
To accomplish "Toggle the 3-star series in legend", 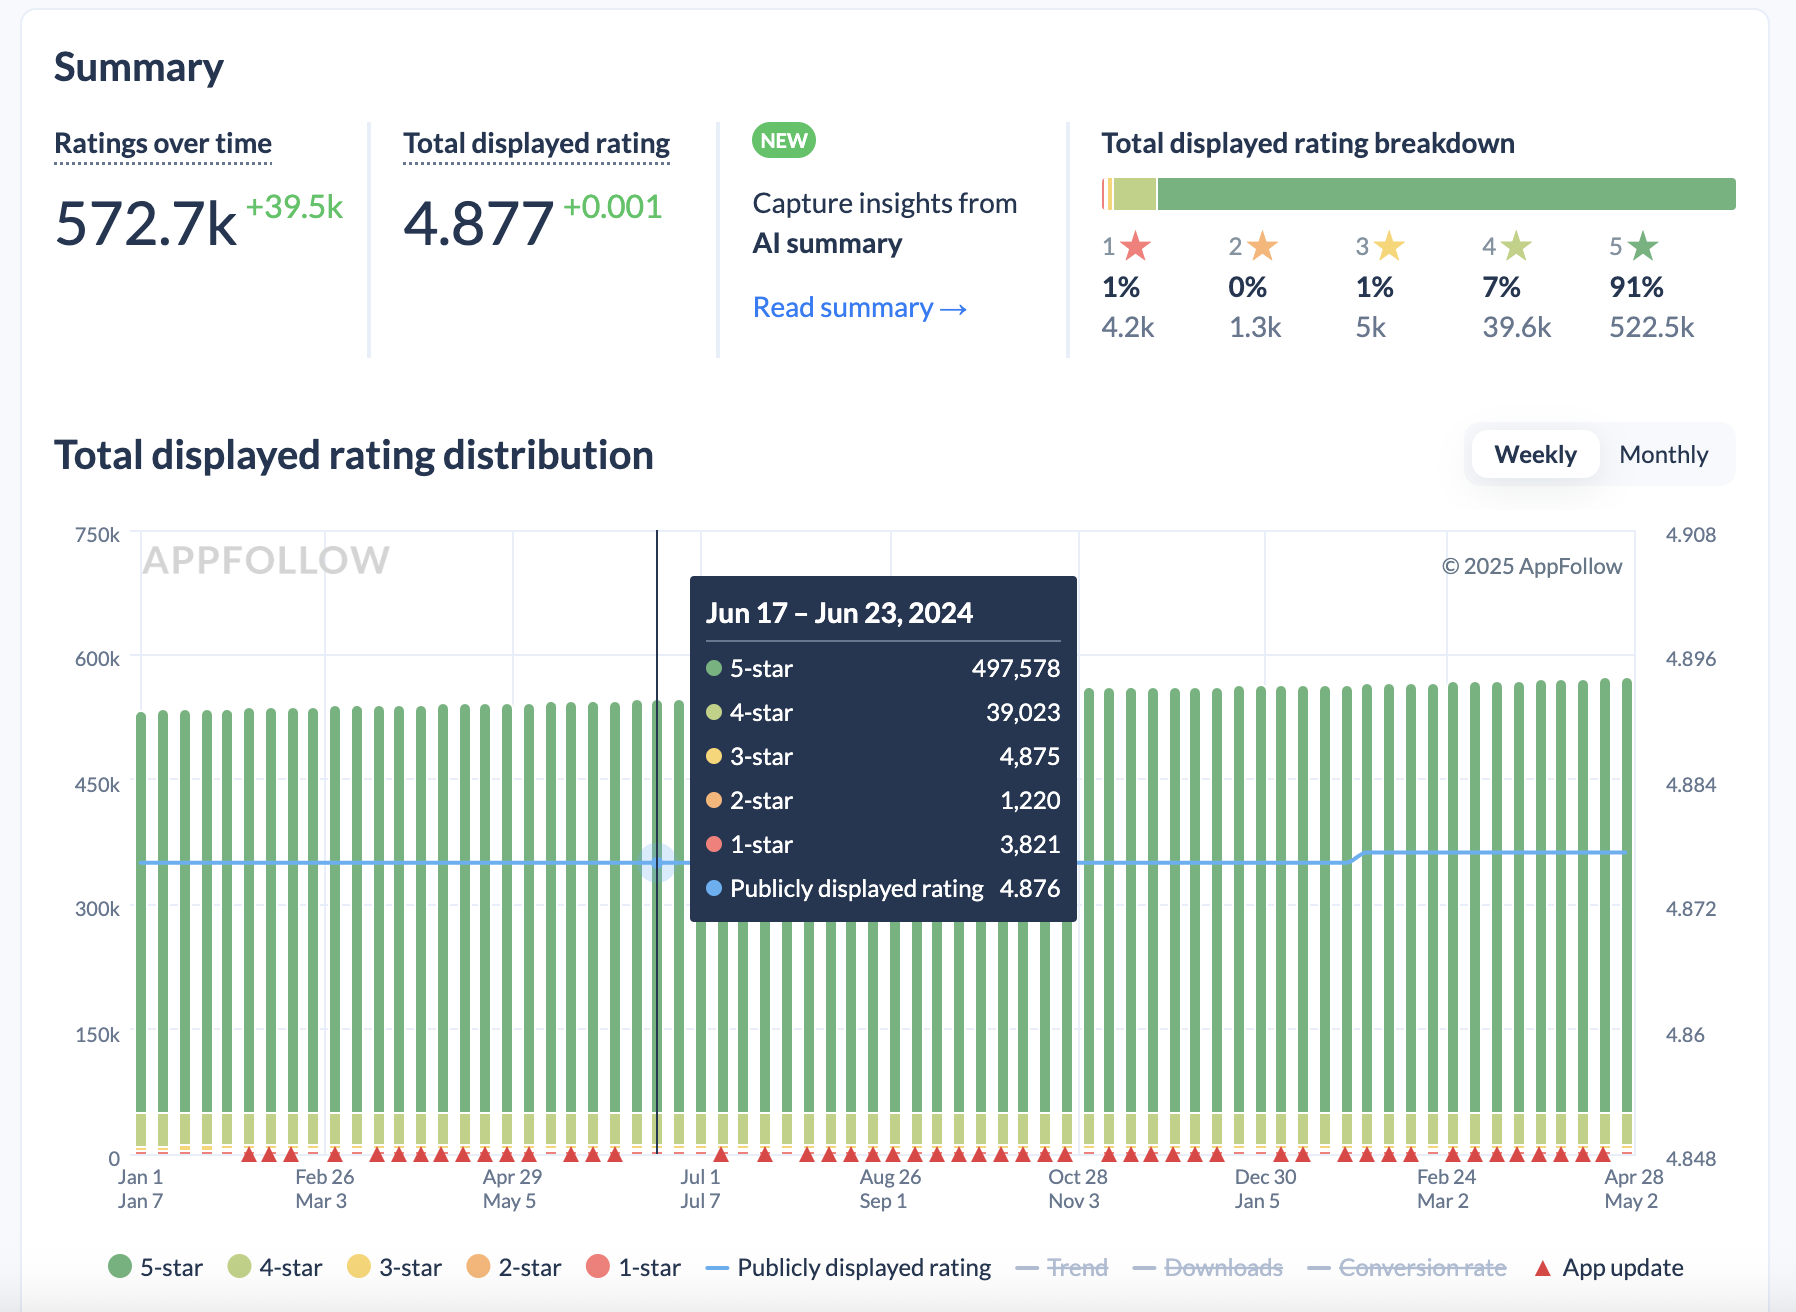I will tap(395, 1267).
